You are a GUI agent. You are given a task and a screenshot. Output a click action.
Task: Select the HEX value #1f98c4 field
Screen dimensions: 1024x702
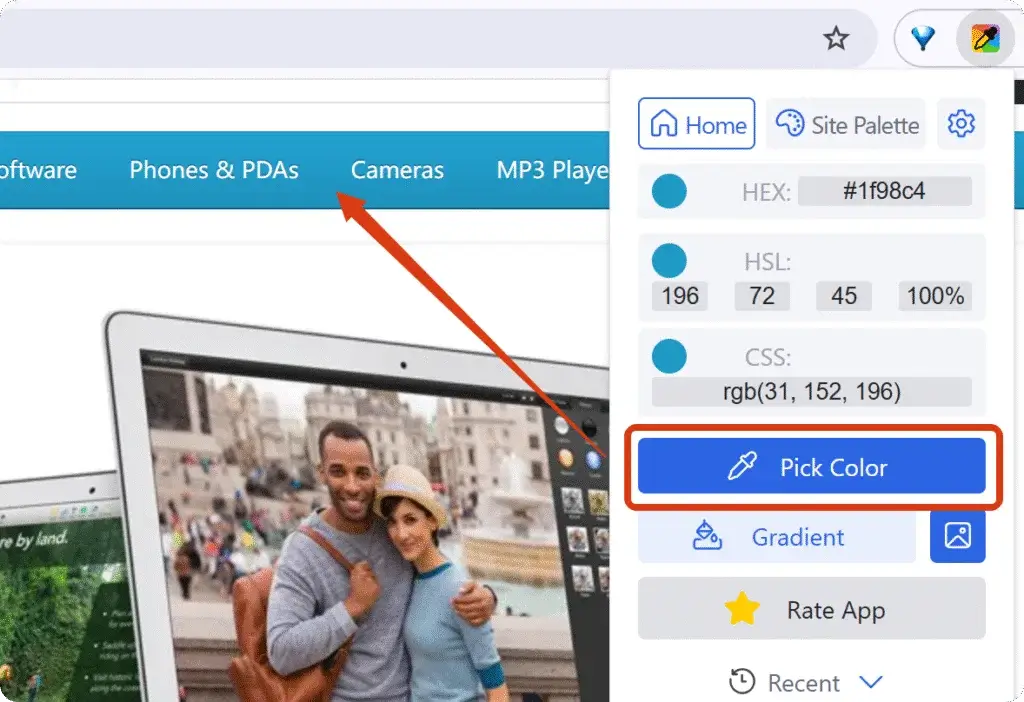[x=885, y=191]
